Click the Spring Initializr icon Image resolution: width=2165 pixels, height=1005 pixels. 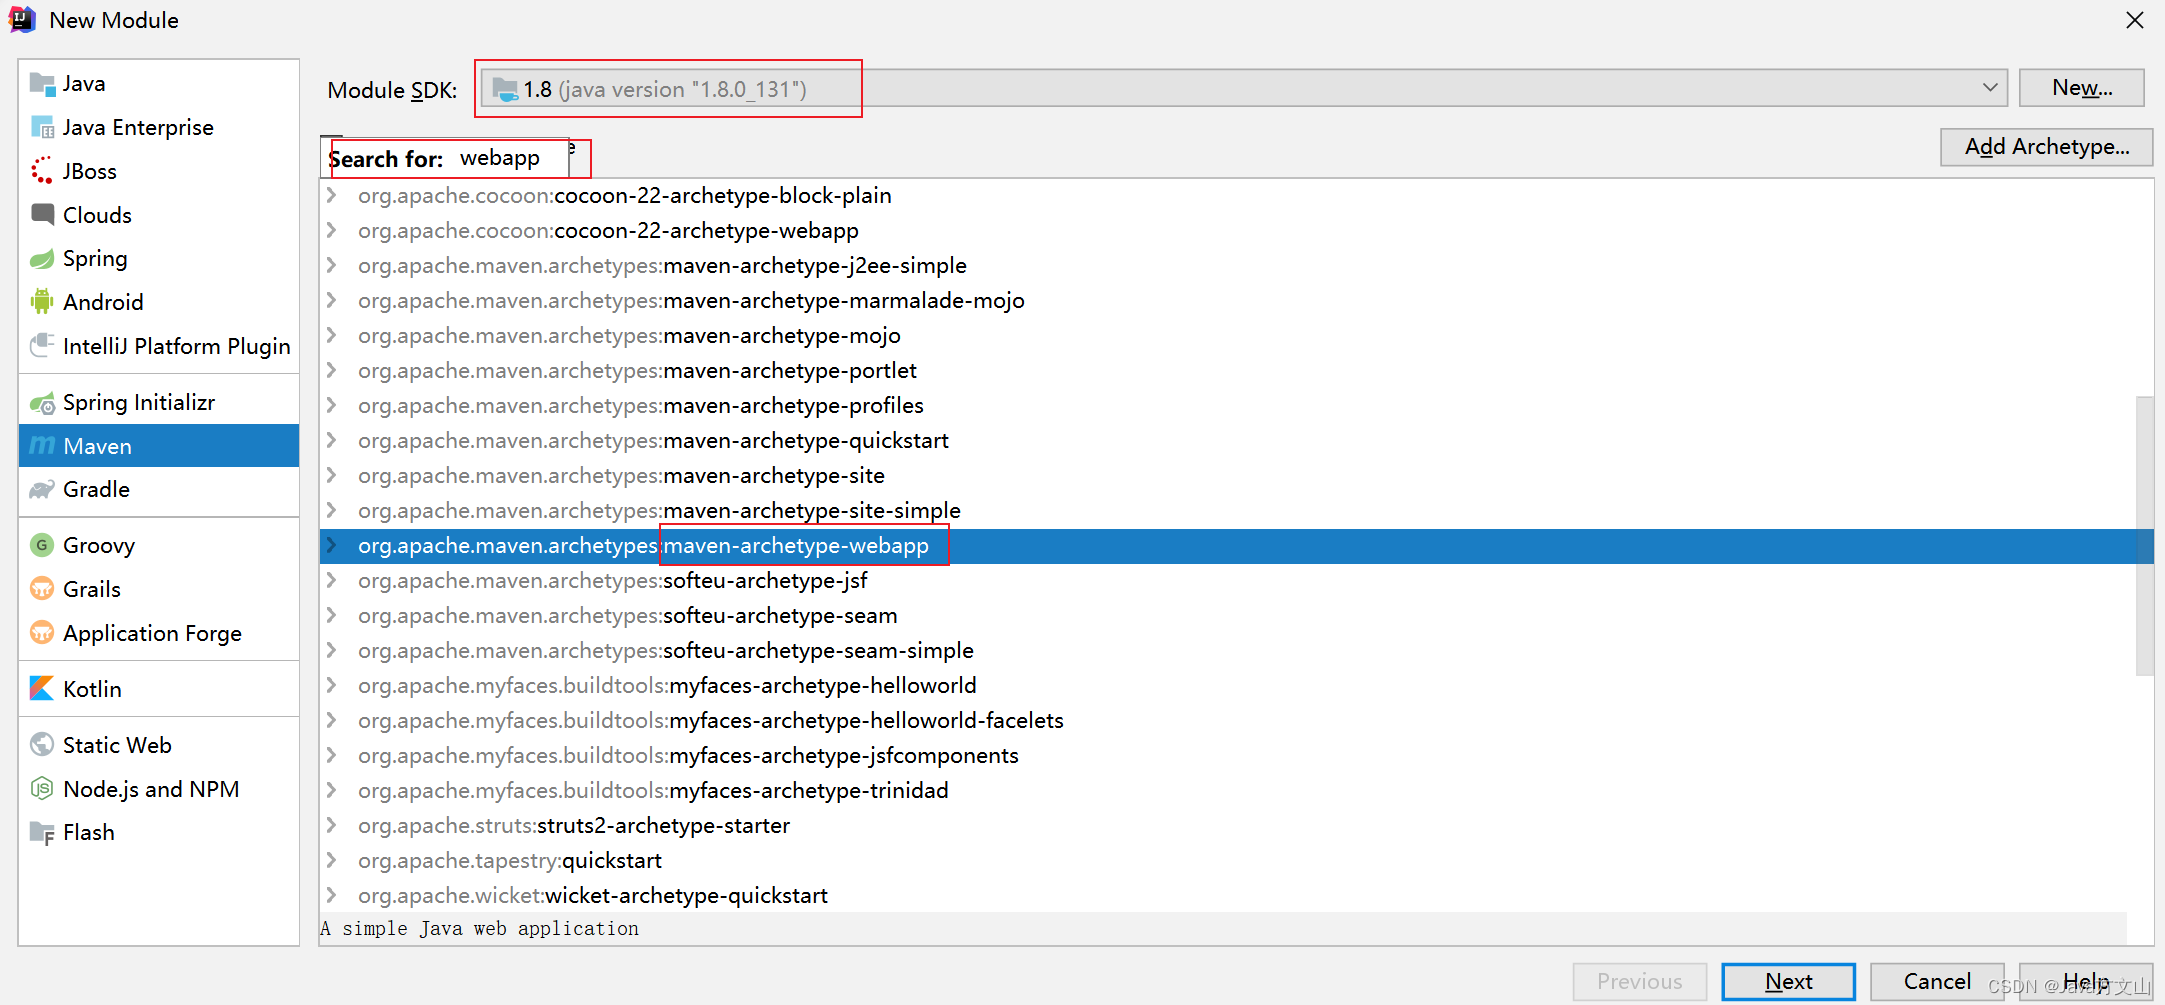tap(42, 403)
